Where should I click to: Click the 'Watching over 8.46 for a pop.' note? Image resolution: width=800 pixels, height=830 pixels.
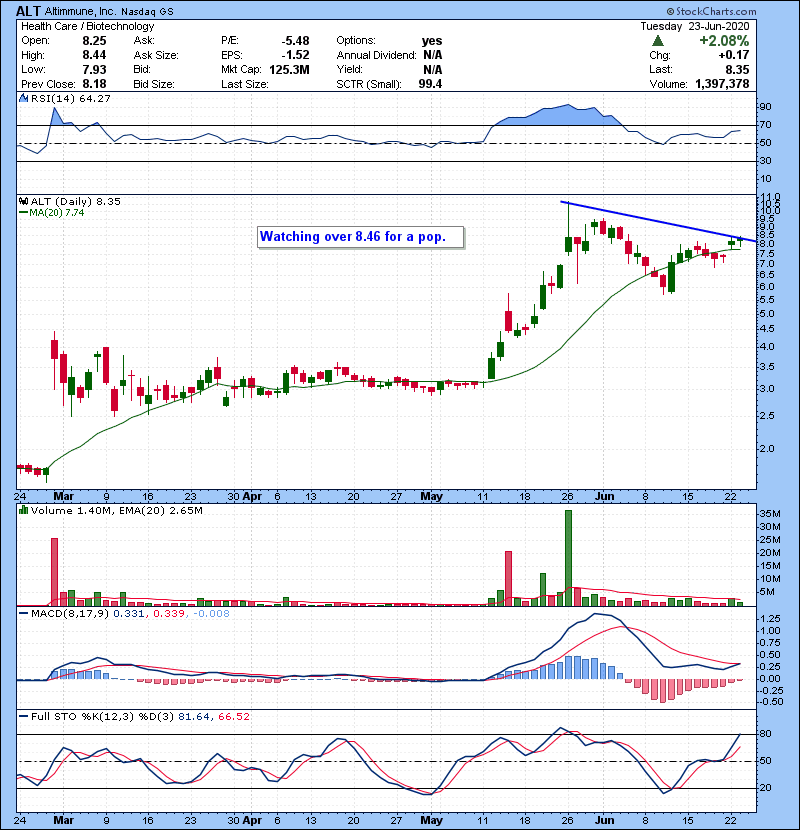point(361,237)
